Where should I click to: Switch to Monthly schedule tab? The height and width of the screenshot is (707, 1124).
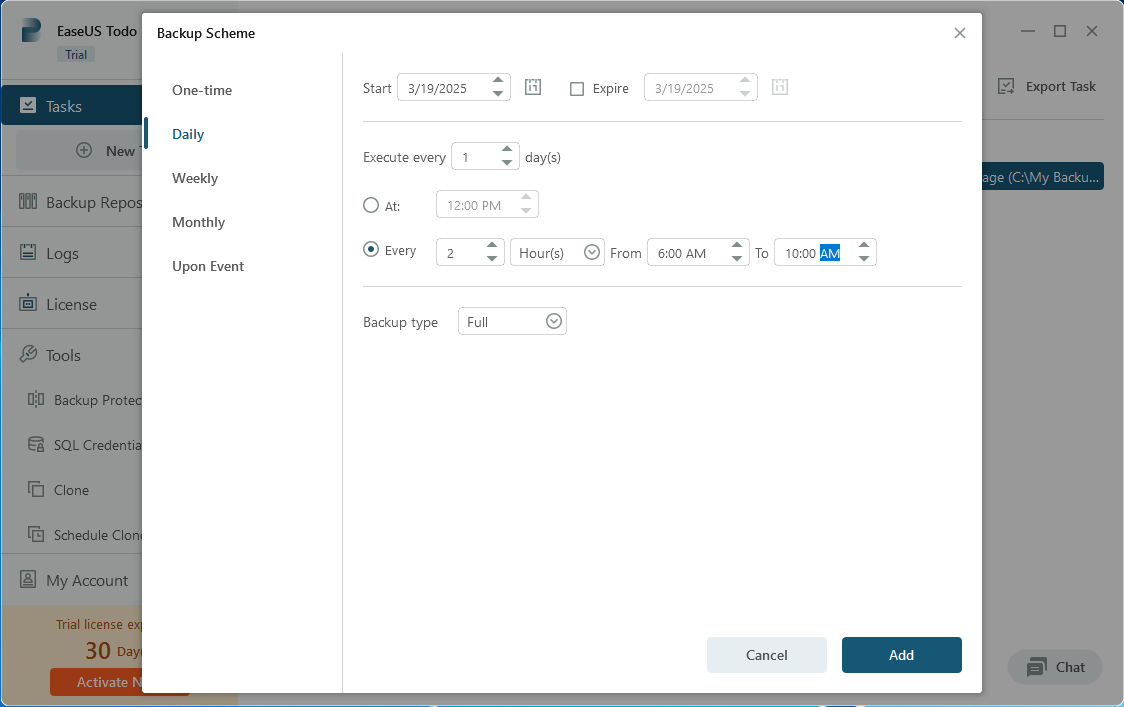click(199, 222)
